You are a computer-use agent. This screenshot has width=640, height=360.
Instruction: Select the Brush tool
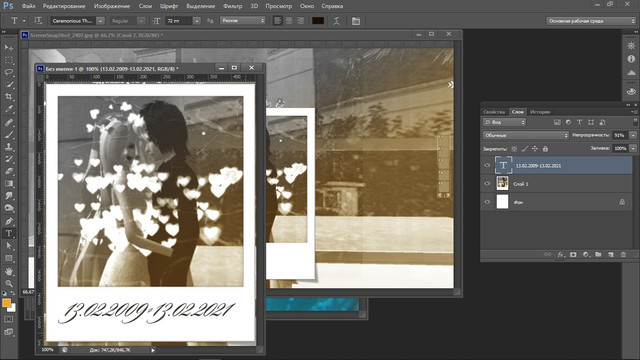[9, 134]
